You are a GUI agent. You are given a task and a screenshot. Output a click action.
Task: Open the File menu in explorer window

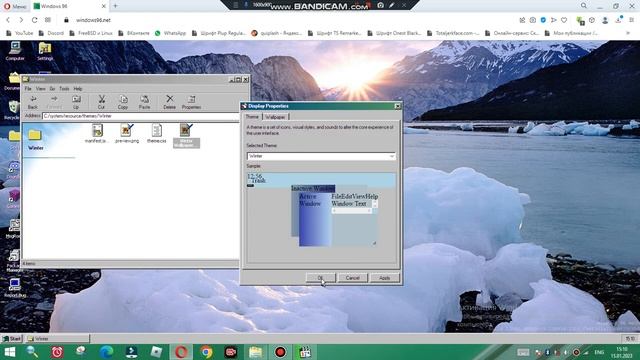(x=28, y=89)
